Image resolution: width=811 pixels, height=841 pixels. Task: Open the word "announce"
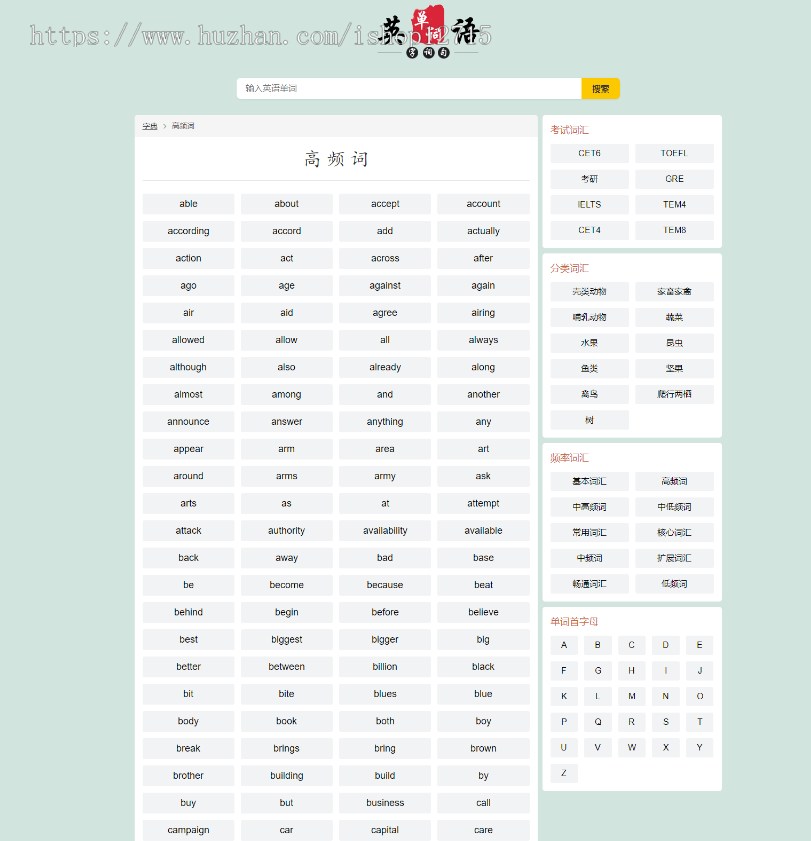pyautogui.click(x=188, y=422)
